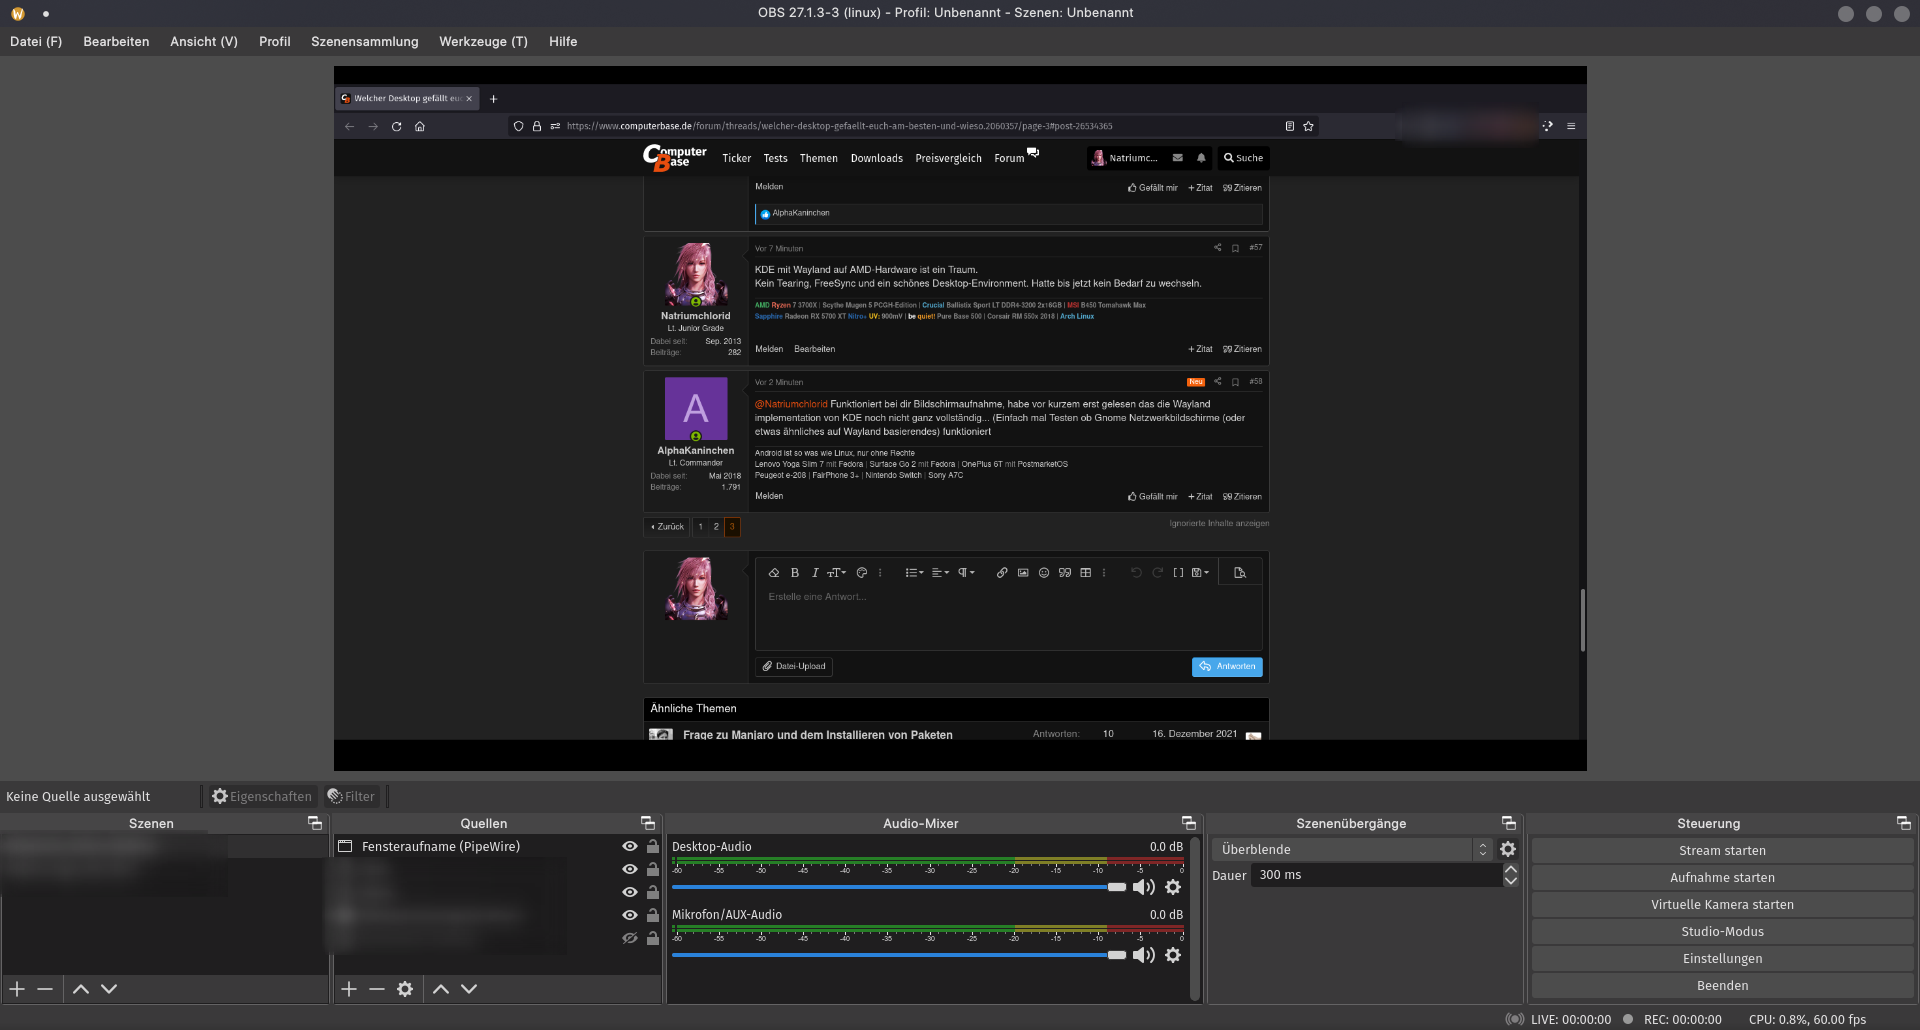Undock the Szenenübergänge panel

point(1509,823)
